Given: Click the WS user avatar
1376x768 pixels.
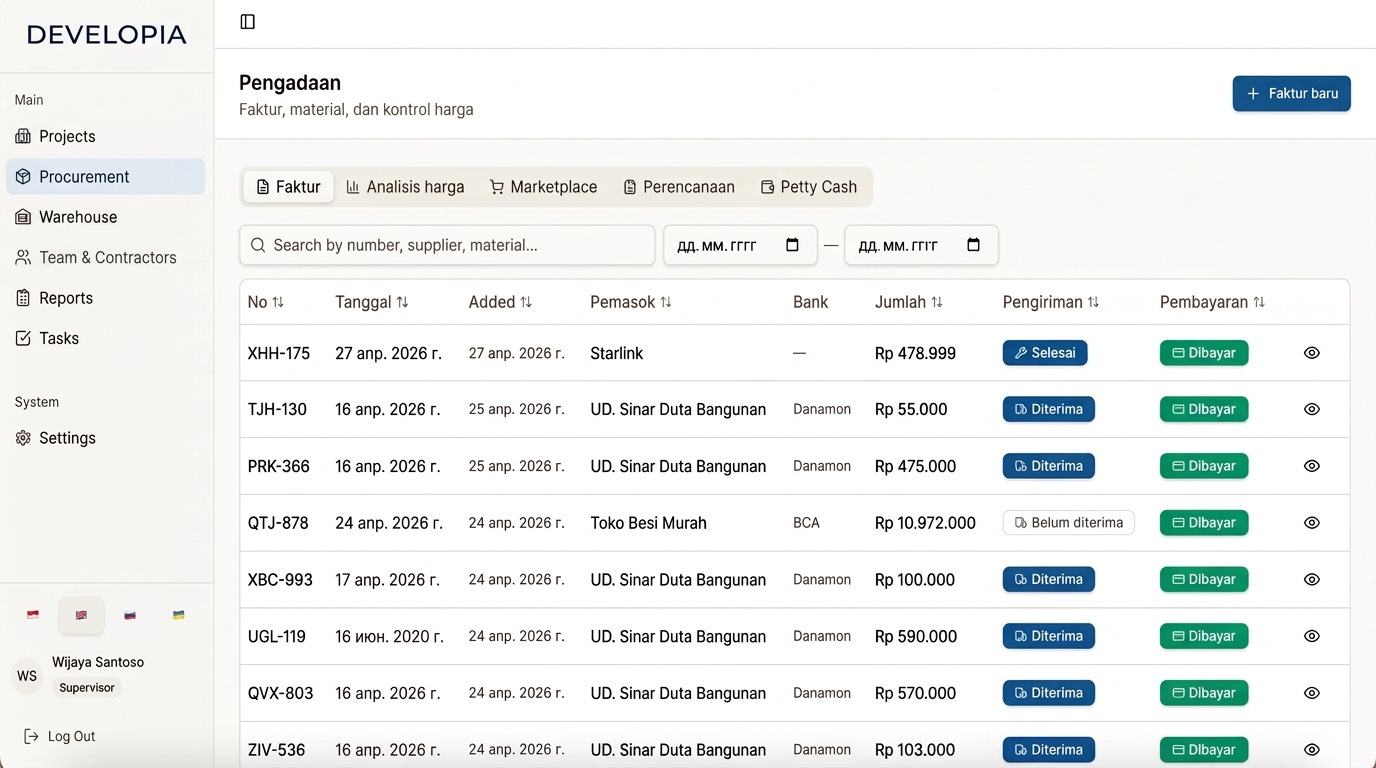Looking at the screenshot, I should tap(27, 676).
